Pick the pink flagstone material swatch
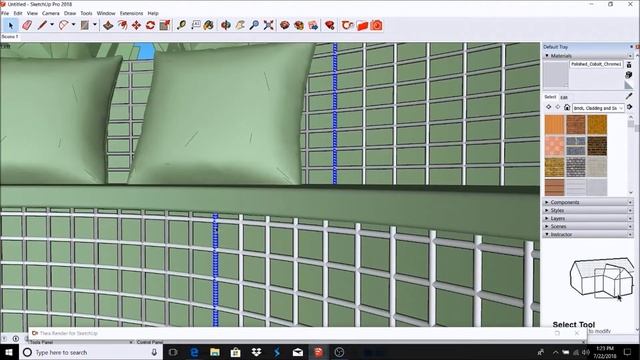Viewport: 640px width, 360px height. (554, 146)
